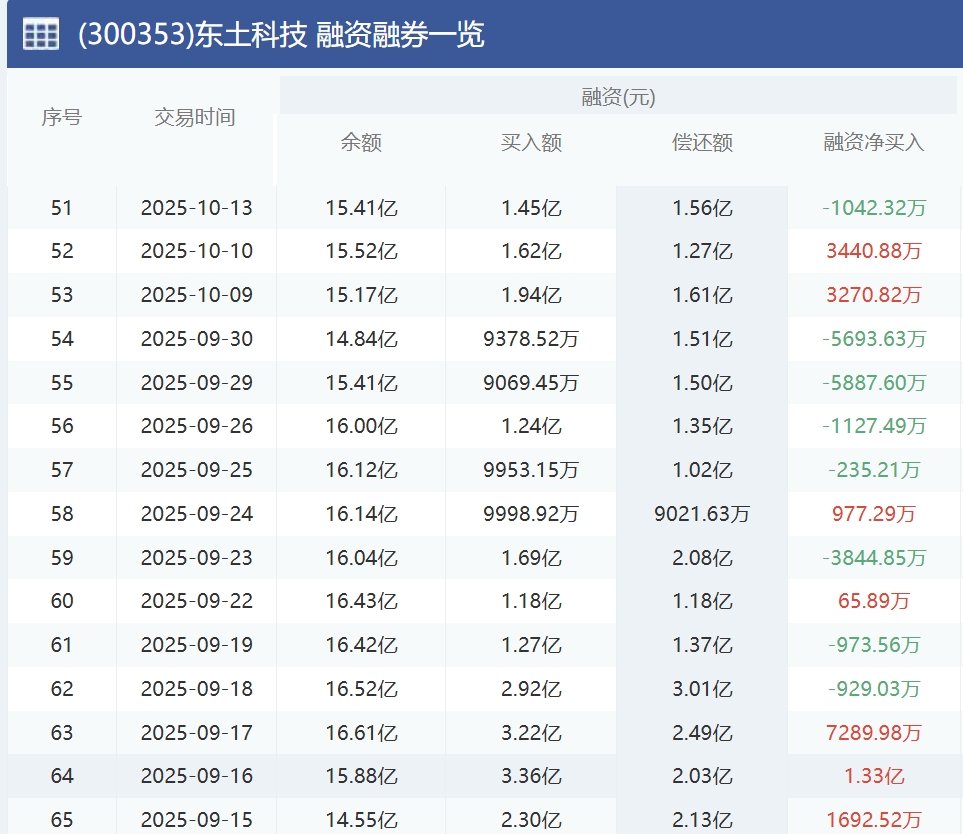Click balance cell 14.84亿
The height and width of the screenshot is (834, 963).
pos(361,338)
